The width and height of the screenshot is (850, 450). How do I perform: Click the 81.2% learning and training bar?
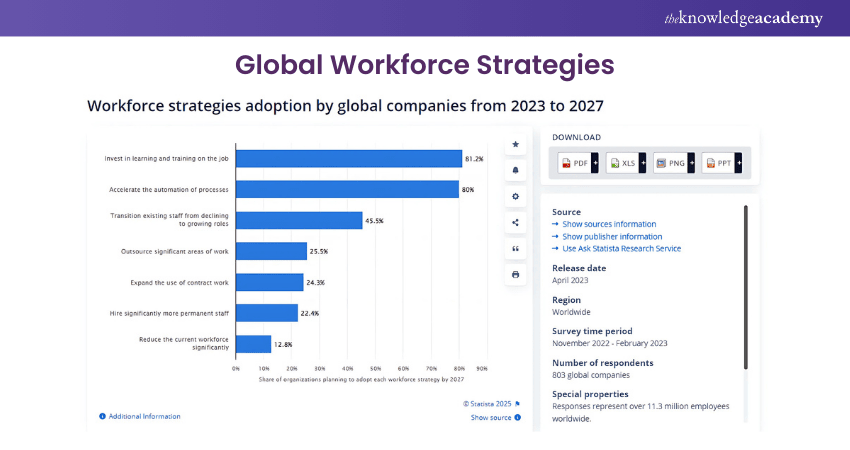pyautogui.click(x=347, y=158)
